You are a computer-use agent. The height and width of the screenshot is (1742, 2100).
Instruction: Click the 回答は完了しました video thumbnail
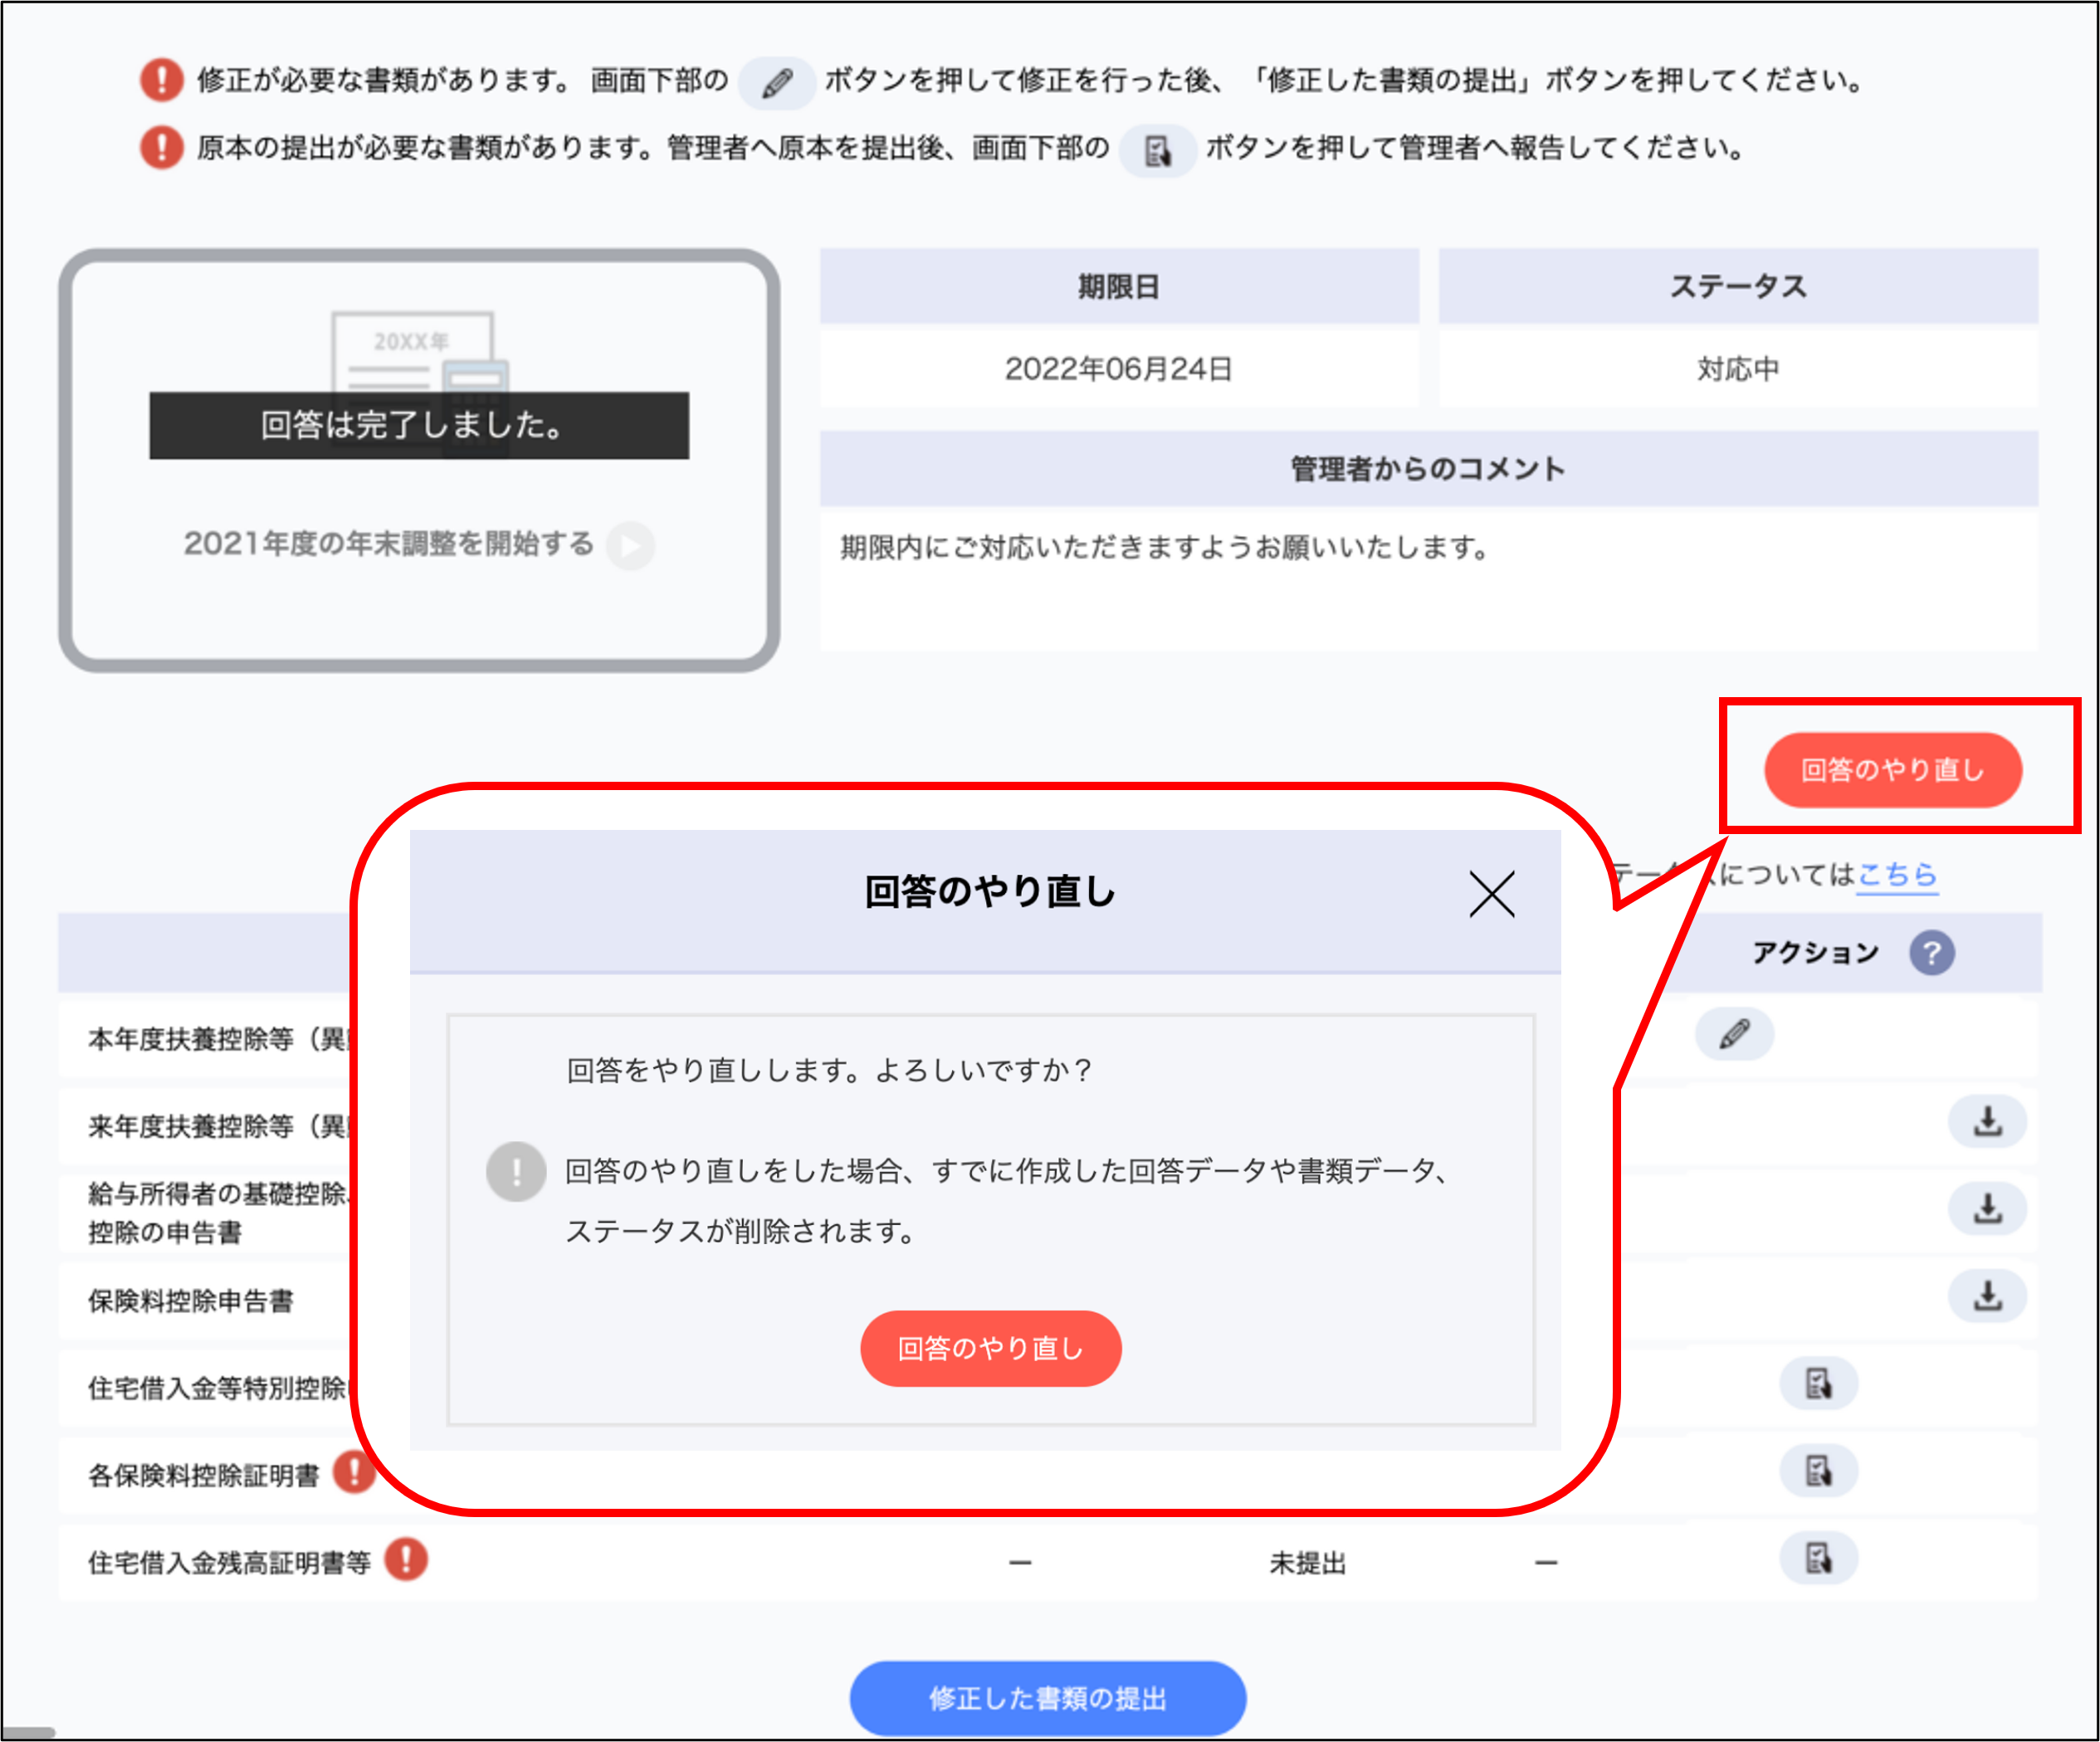419,424
